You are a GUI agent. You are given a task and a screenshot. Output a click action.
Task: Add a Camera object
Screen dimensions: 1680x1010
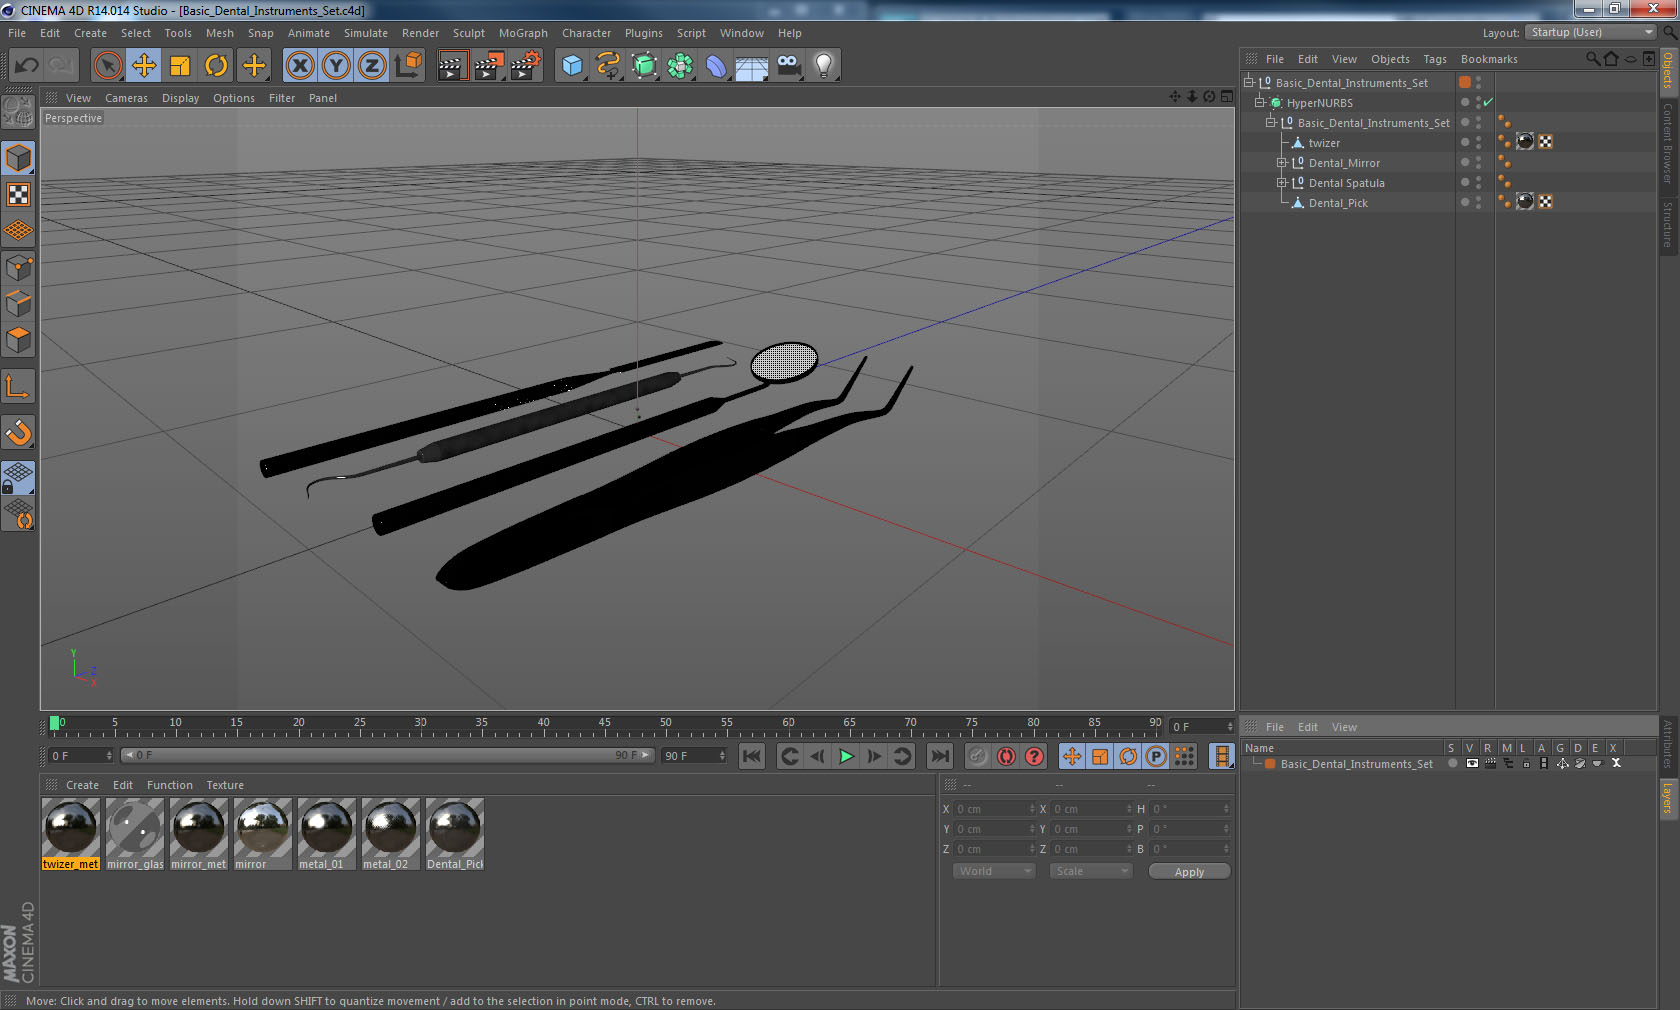point(788,66)
